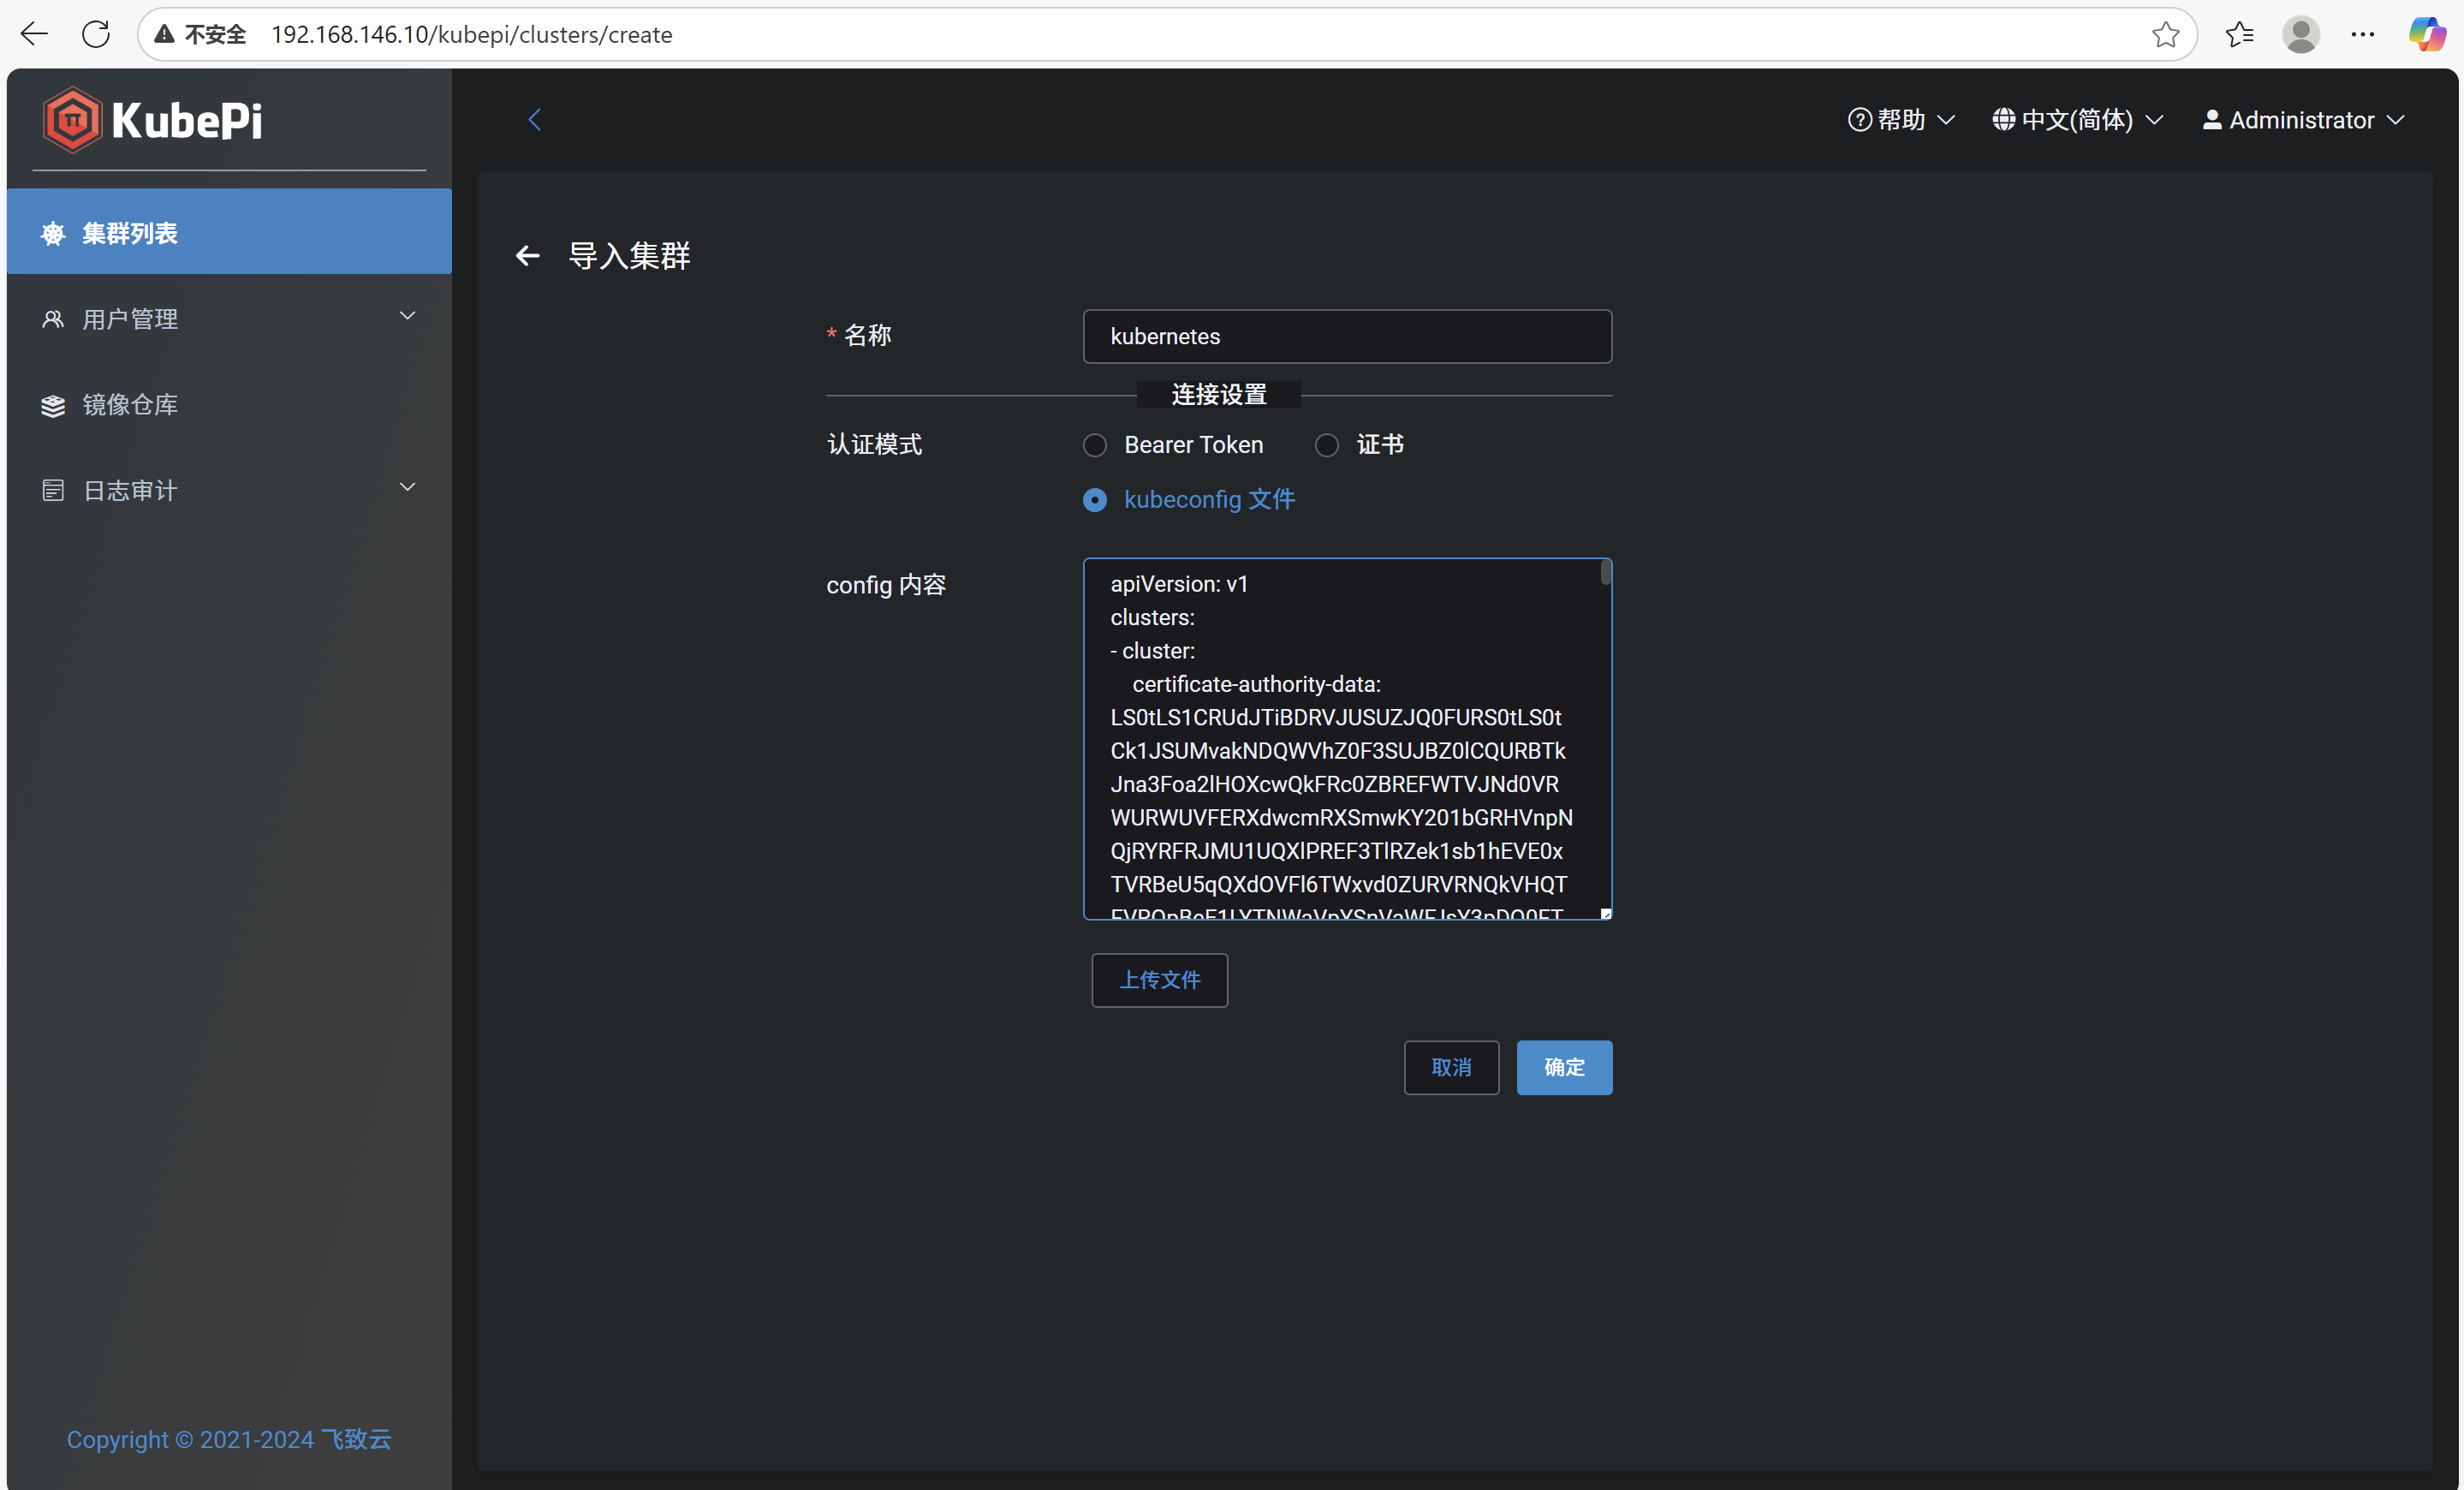The width and height of the screenshot is (2464, 1490).
Task: Open 中文(简体) language dropdown
Action: click(x=2077, y=120)
